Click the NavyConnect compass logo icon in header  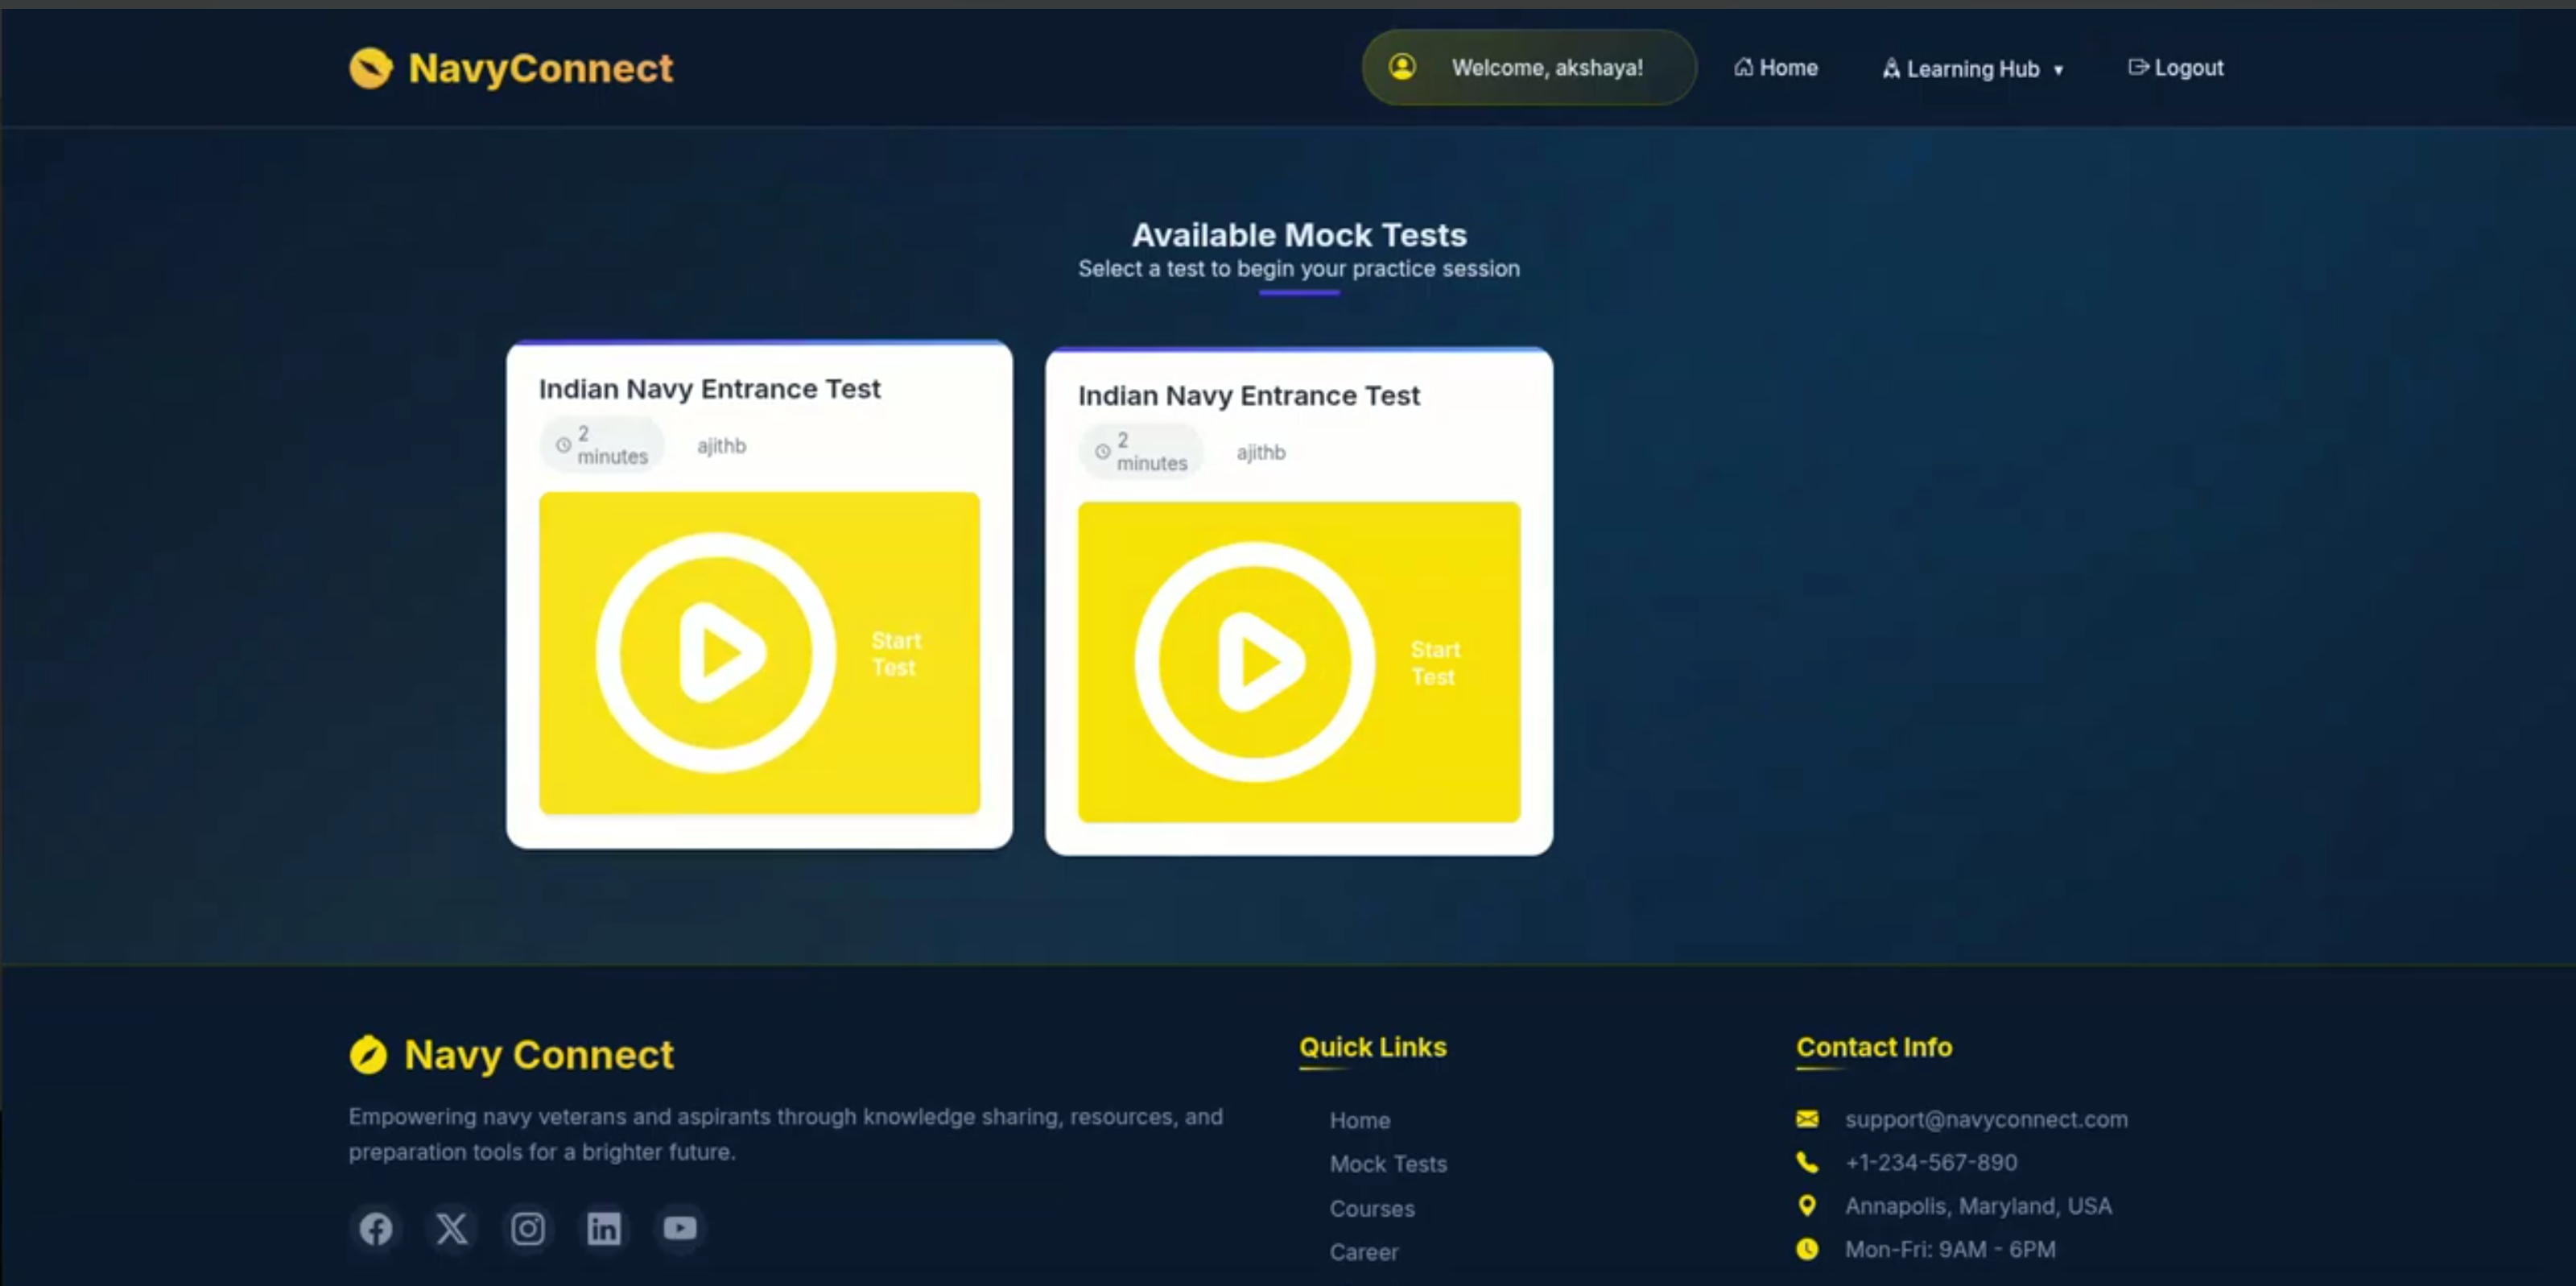click(370, 68)
